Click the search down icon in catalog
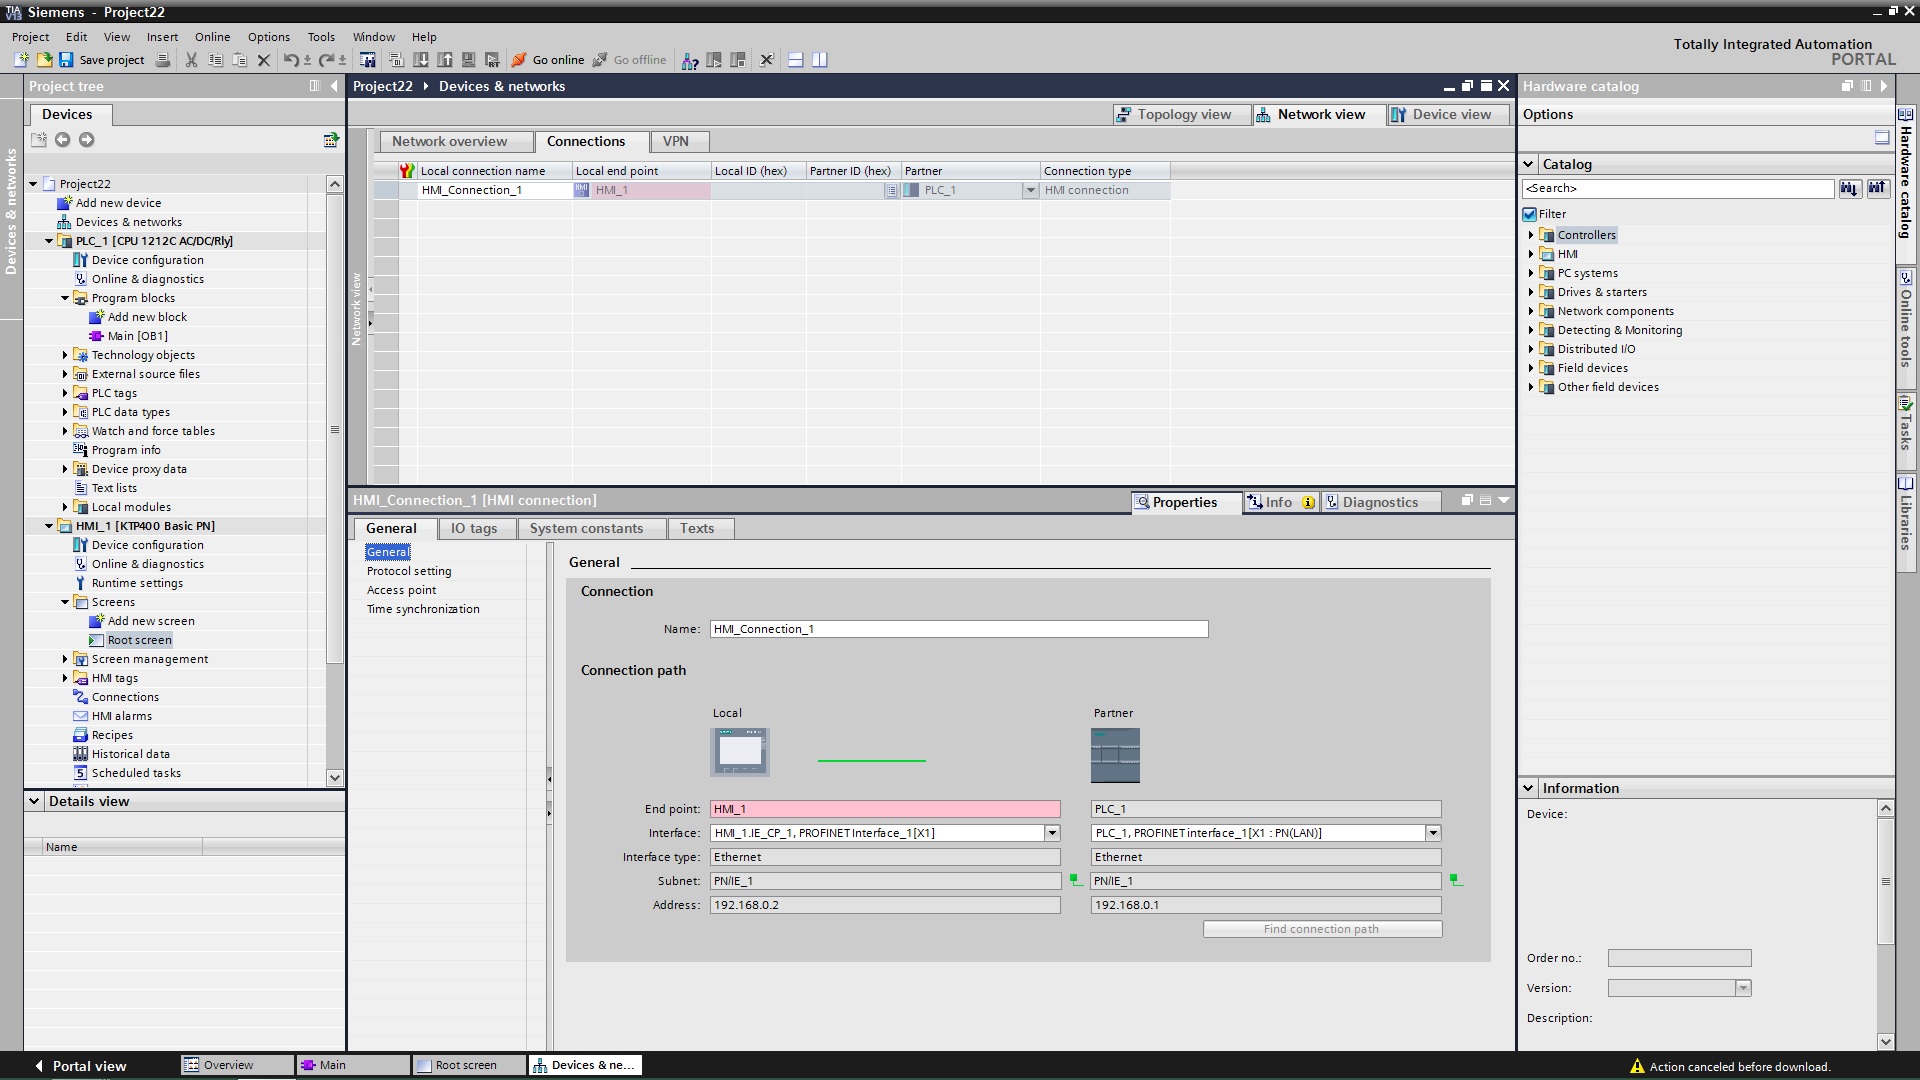 click(x=1849, y=188)
